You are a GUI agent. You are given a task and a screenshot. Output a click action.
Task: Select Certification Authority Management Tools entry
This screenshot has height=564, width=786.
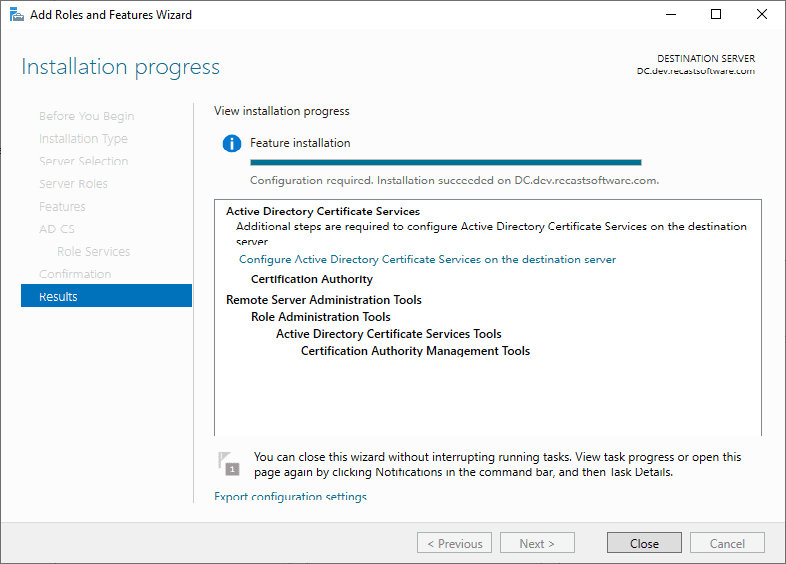click(415, 351)
